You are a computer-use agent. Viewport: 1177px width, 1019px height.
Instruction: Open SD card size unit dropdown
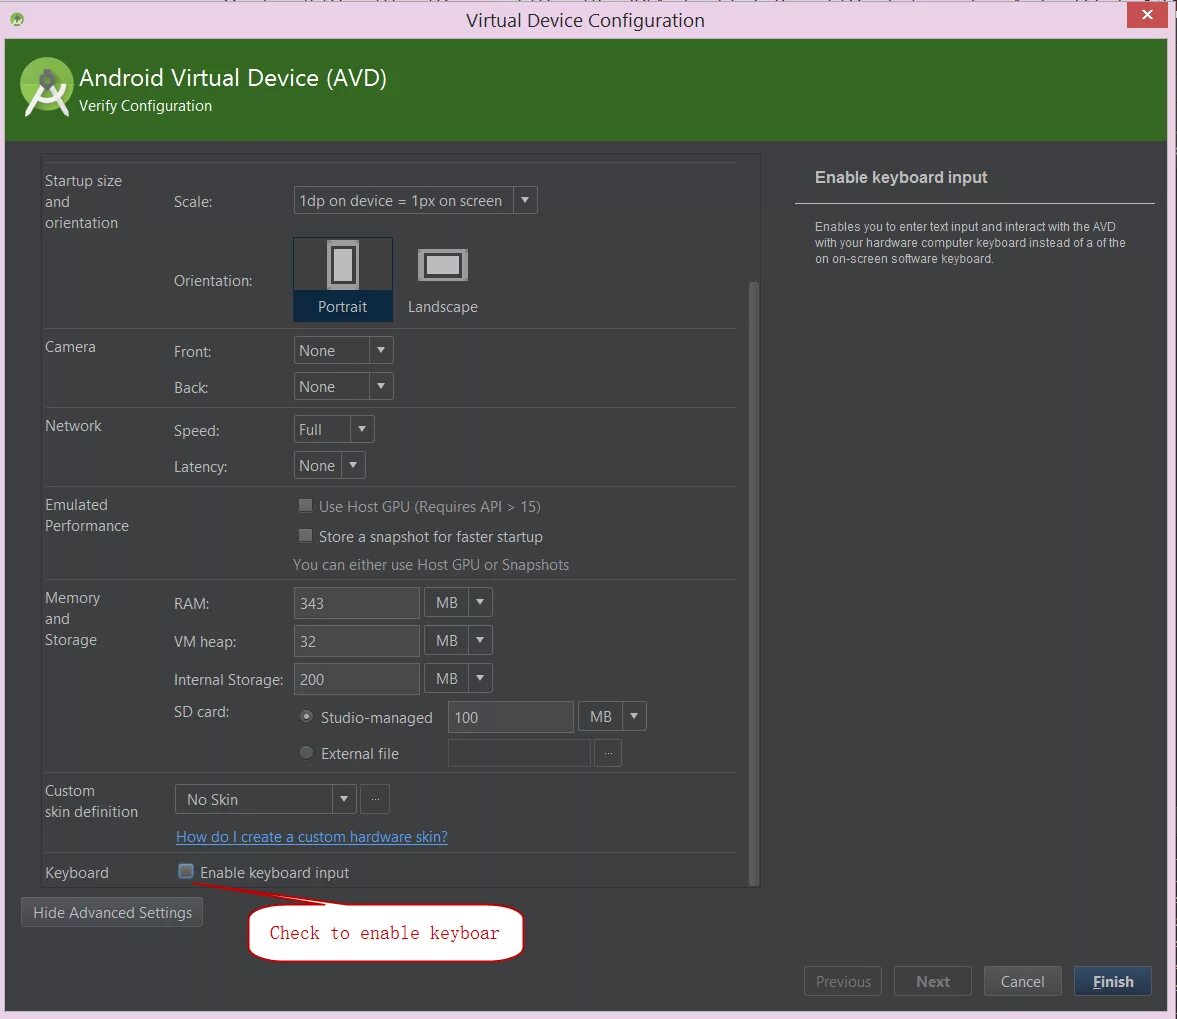613,717
